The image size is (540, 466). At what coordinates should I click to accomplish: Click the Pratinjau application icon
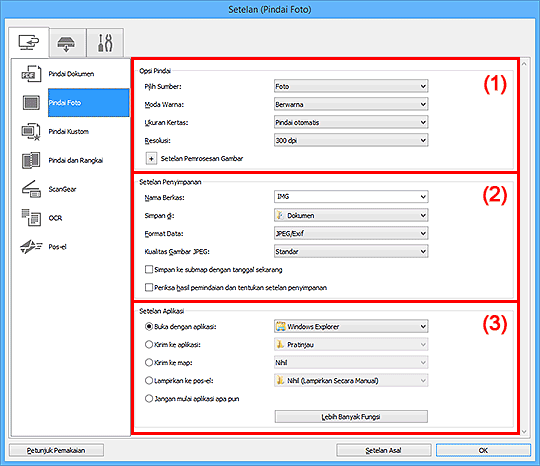pyautogui.click(x=280, y=344)
